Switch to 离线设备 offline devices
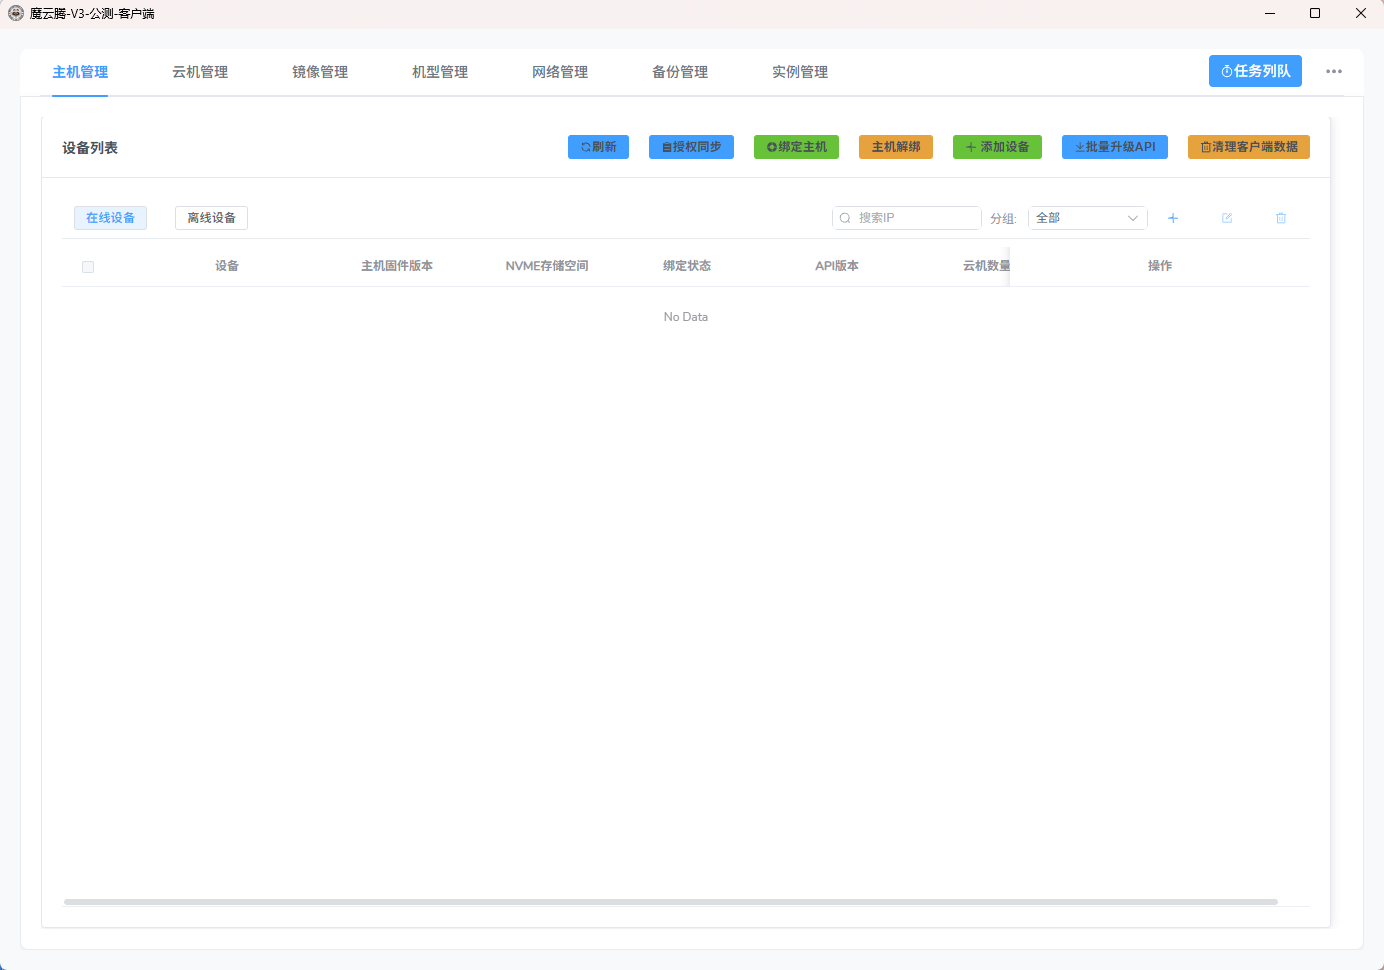Image resolution: width=1384 pixels, height=970 pixels. 211,218
